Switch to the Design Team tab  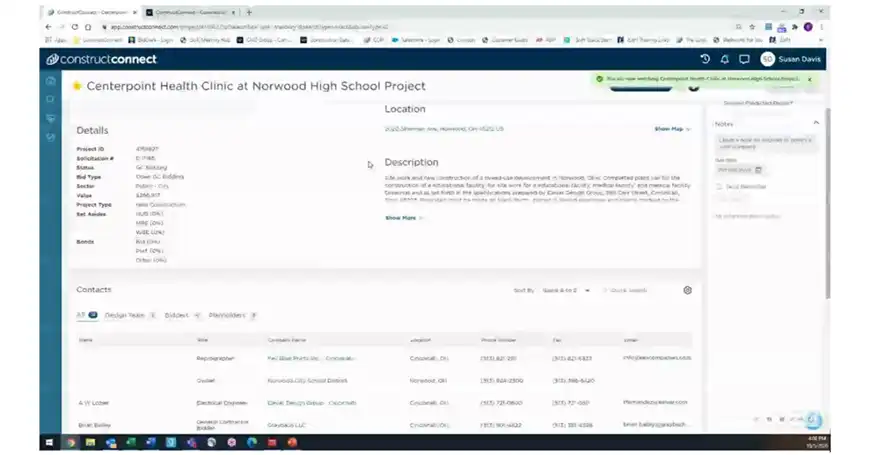pos(128,315)
